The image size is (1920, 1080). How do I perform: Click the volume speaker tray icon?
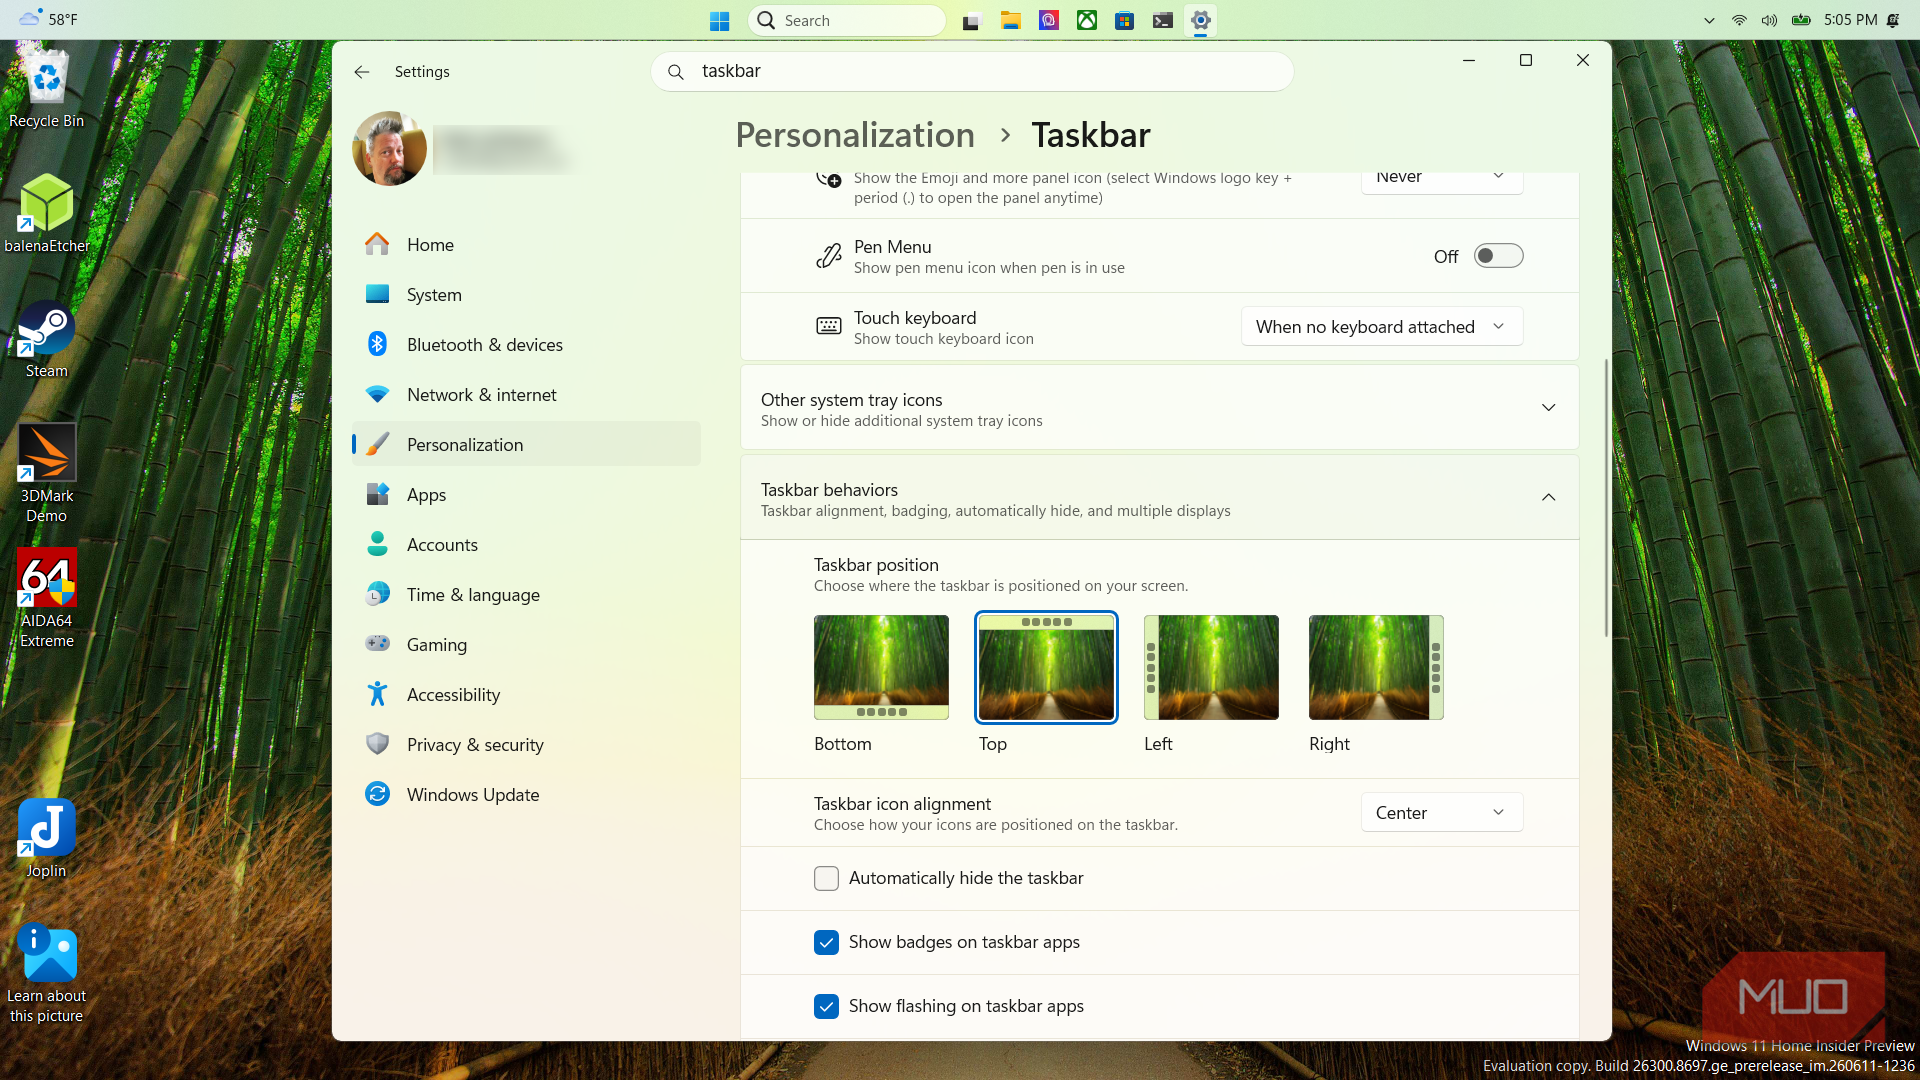tap(1769, 20)
